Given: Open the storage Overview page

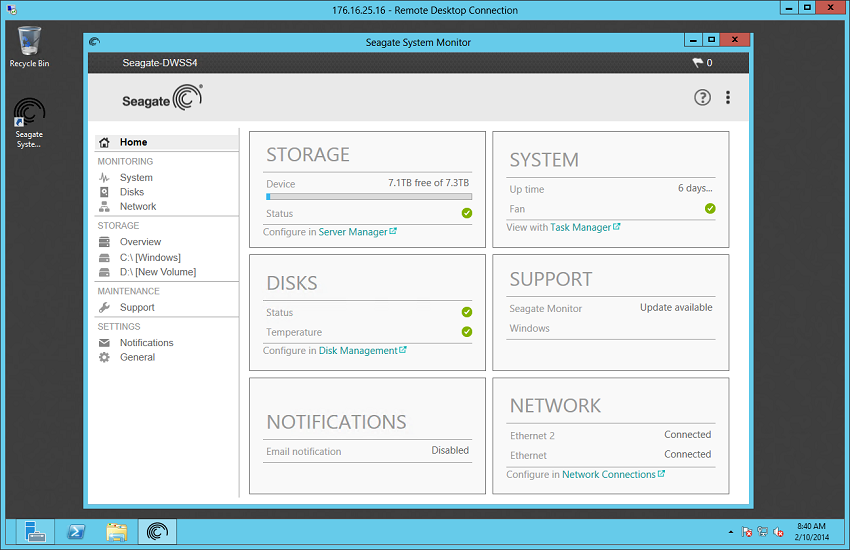Looking at the screenshot, I should [140, 242].
